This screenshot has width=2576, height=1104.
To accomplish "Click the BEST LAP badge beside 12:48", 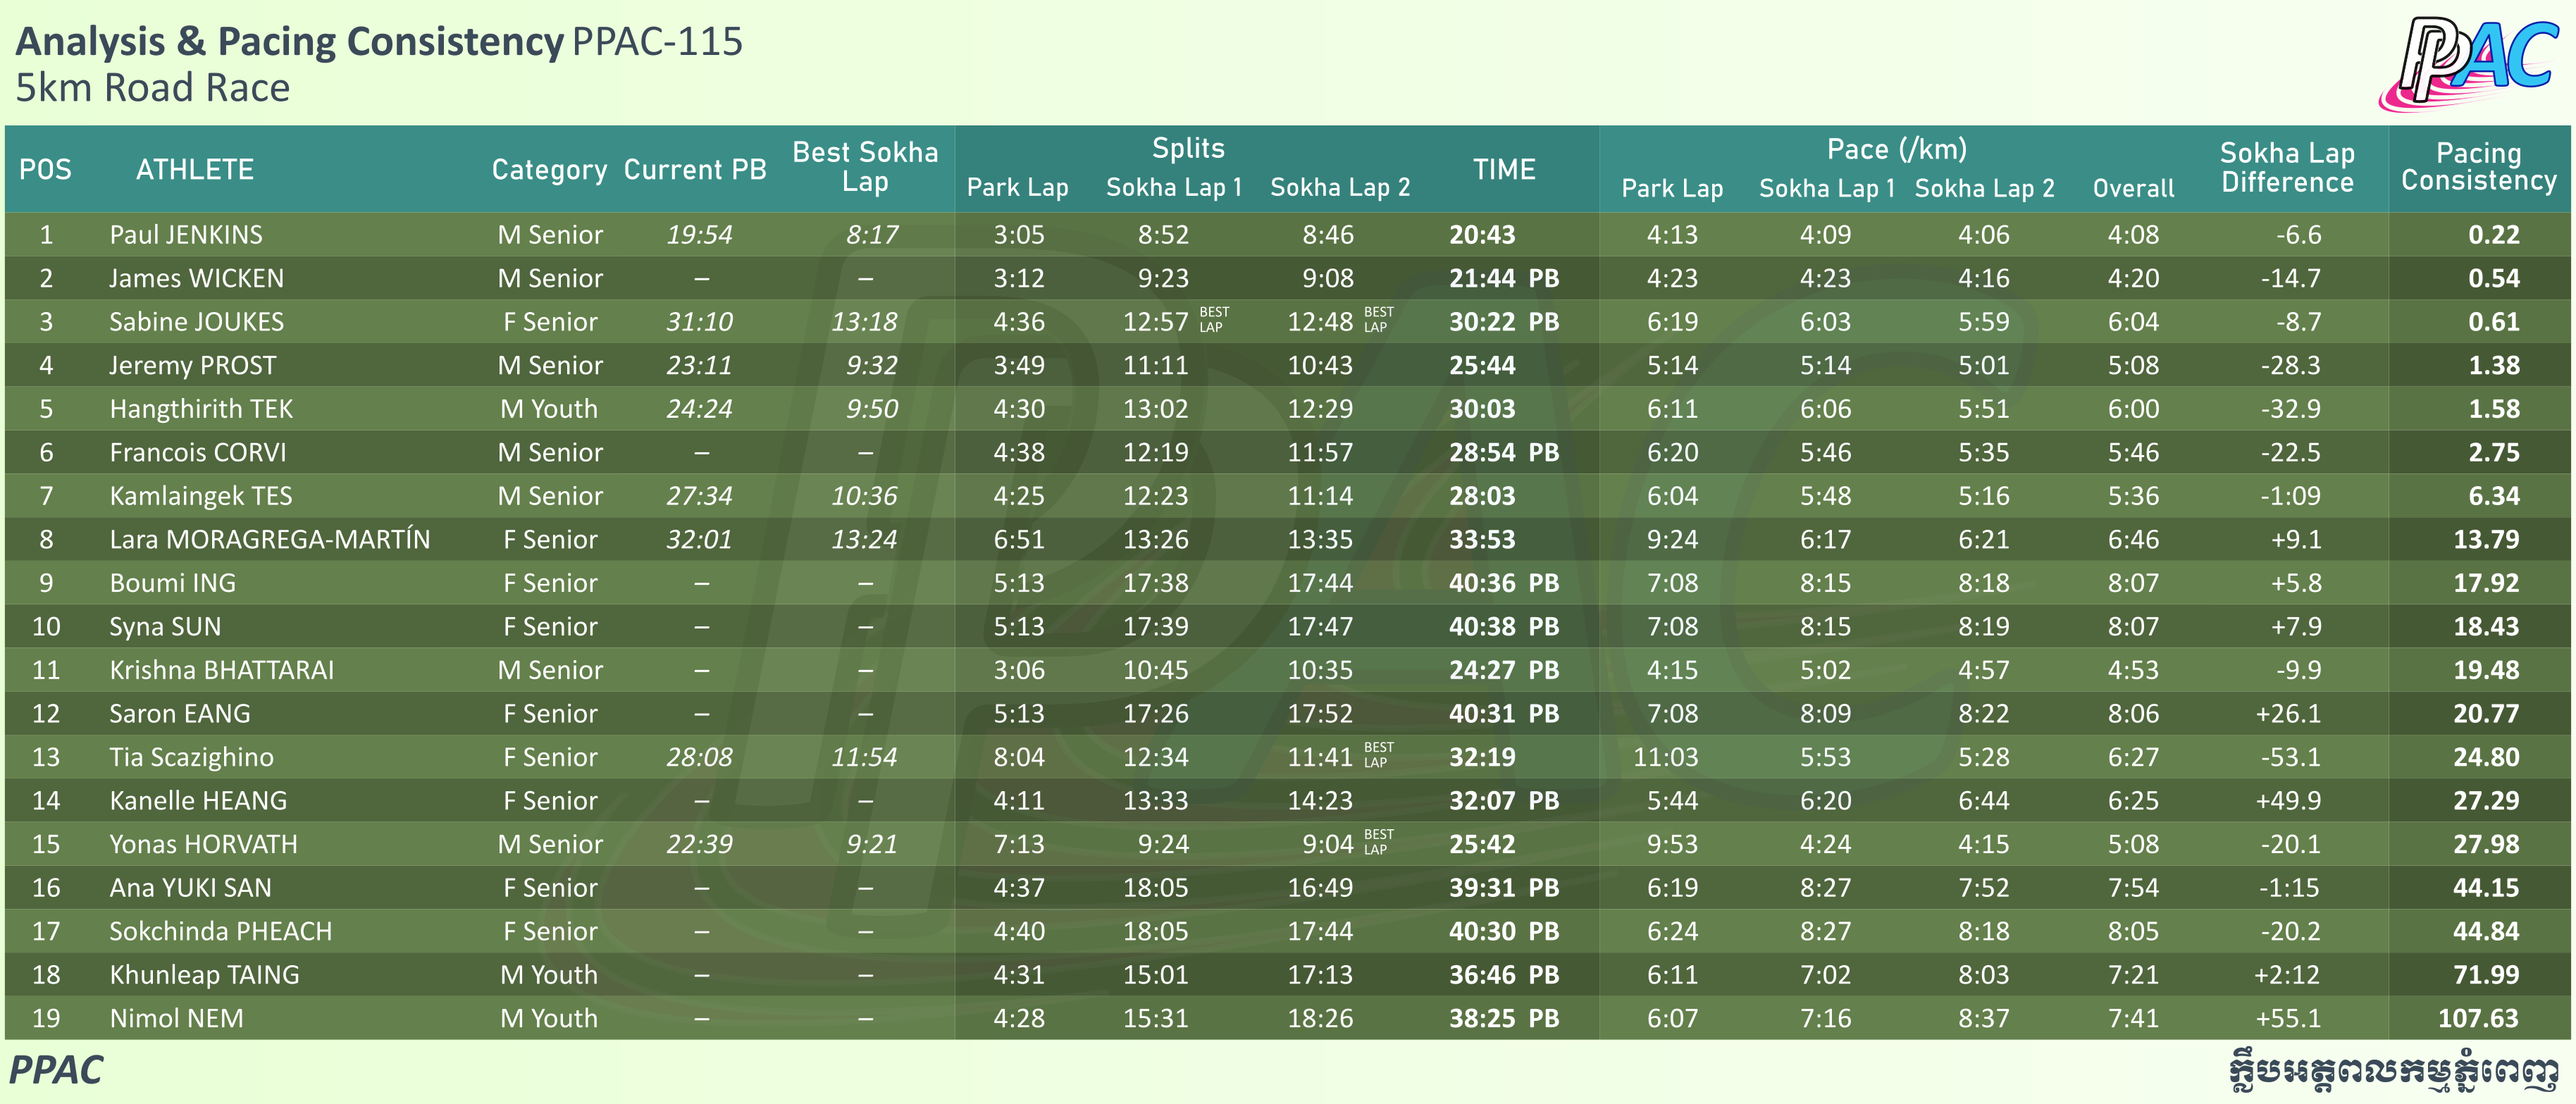I will [x=1378, y=320].
